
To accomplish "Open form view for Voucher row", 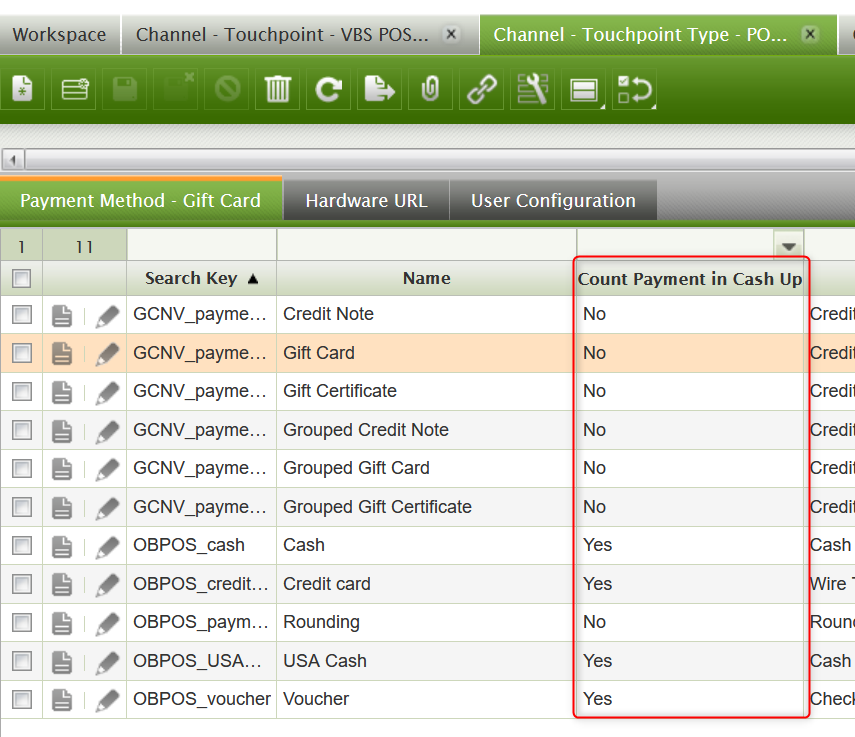I will (x=62, y=700).
